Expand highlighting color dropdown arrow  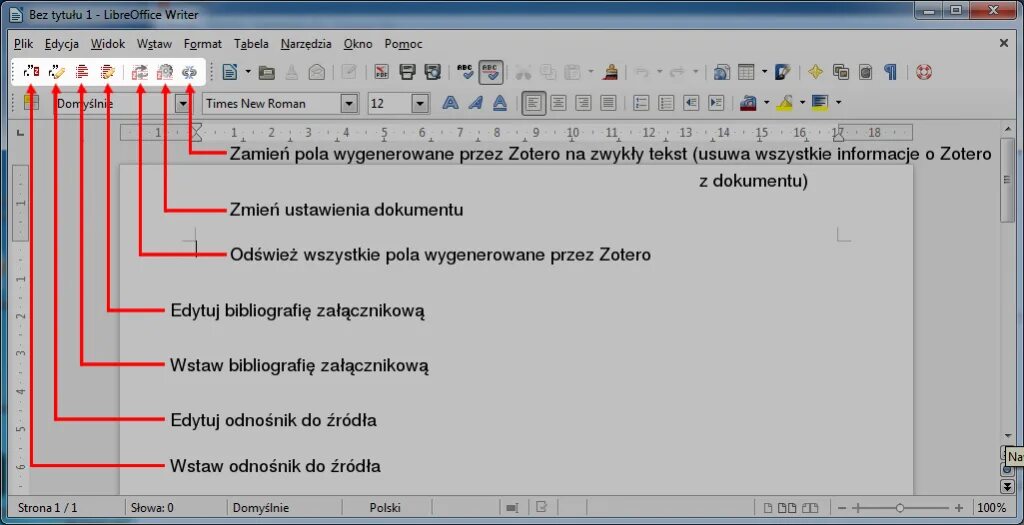click(802, 103)
